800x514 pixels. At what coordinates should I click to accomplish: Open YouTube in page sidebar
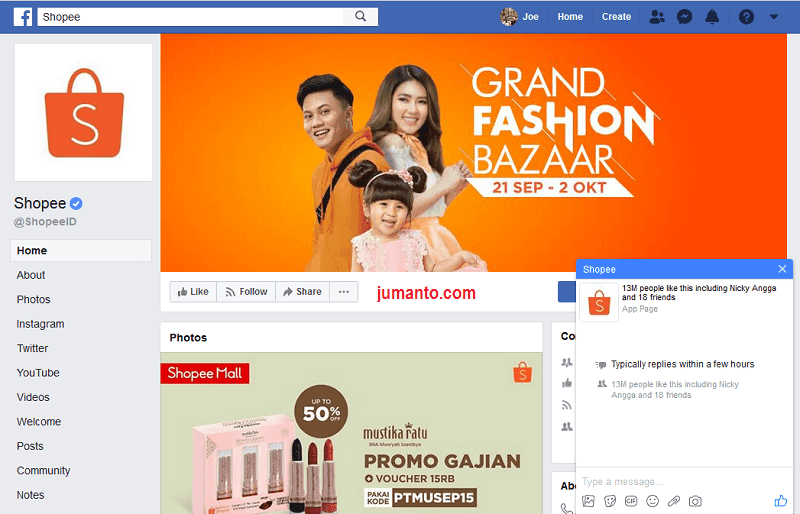point(38,373)
